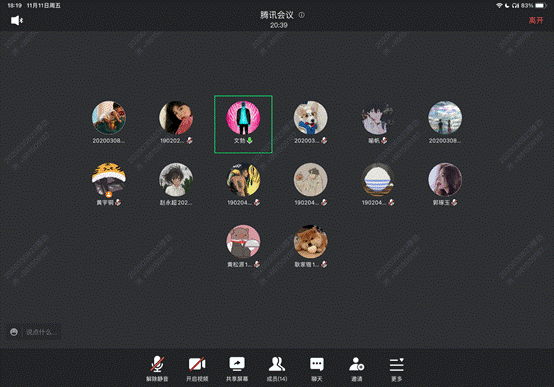This screenshot has height=387, width=554.
Task: Select participant 黄宇钢 with tiger hat avatar
Action: pos(108,180)
